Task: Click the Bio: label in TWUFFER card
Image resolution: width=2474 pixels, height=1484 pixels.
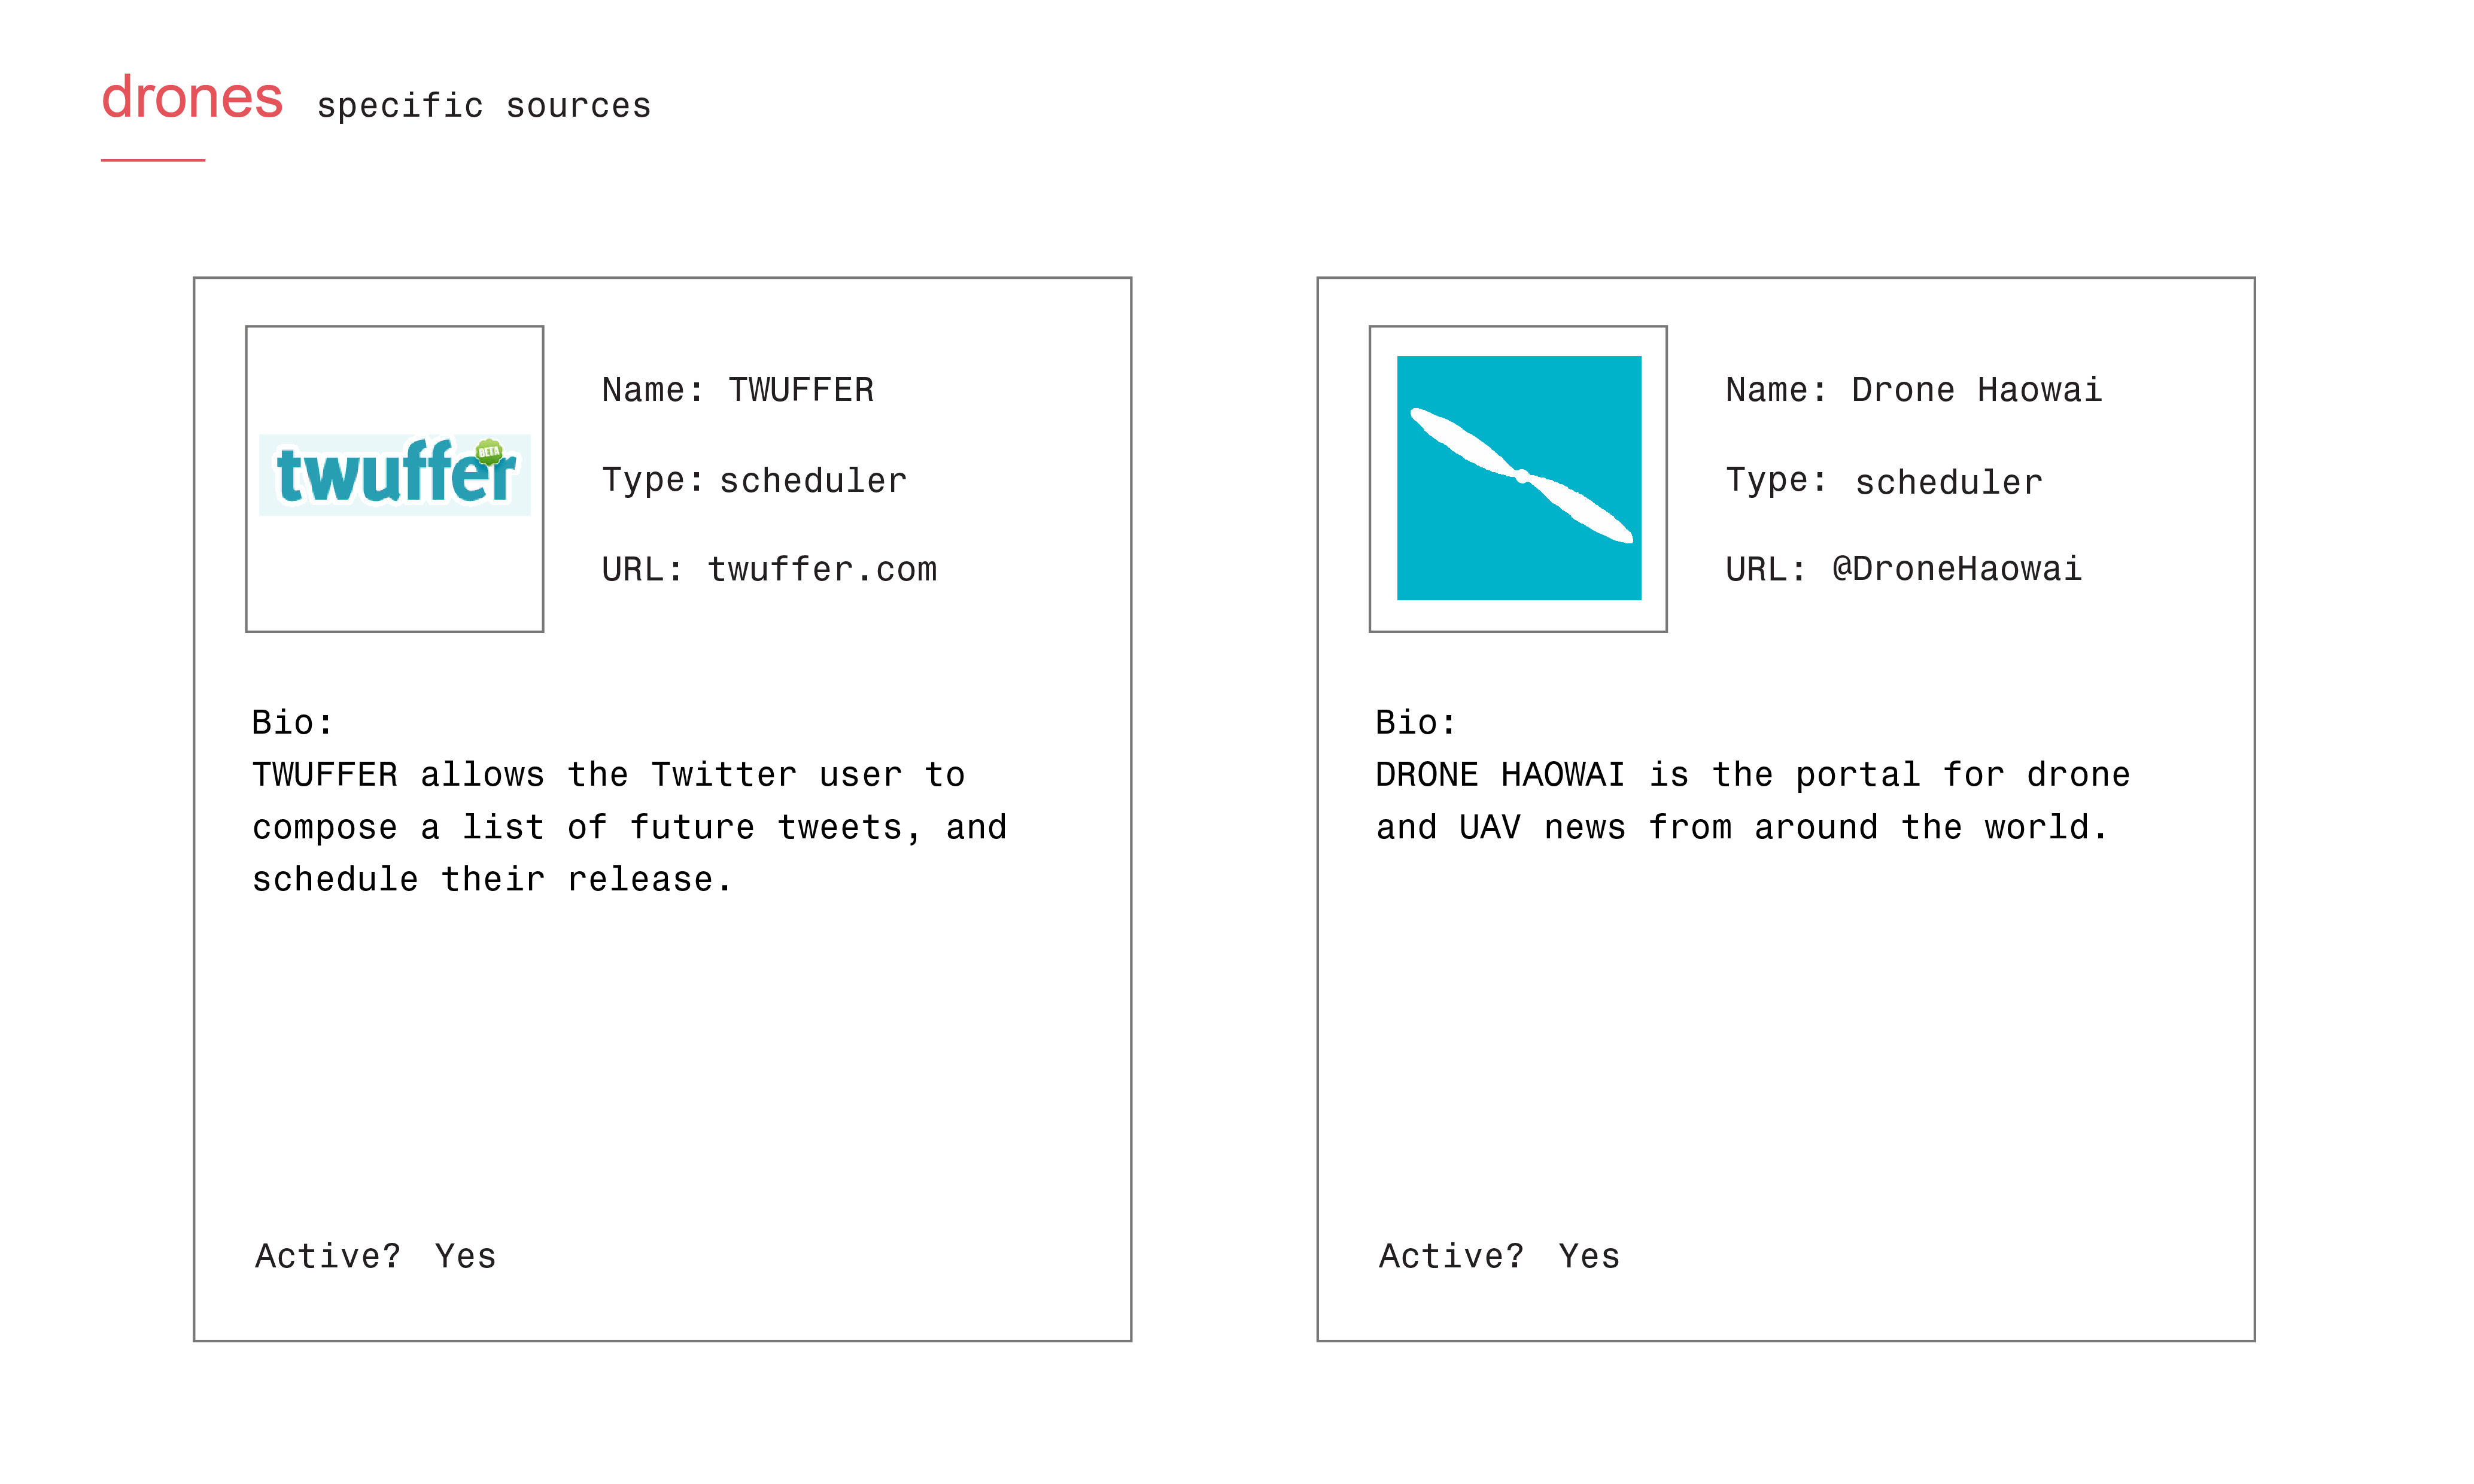Action: coord(292,722)
